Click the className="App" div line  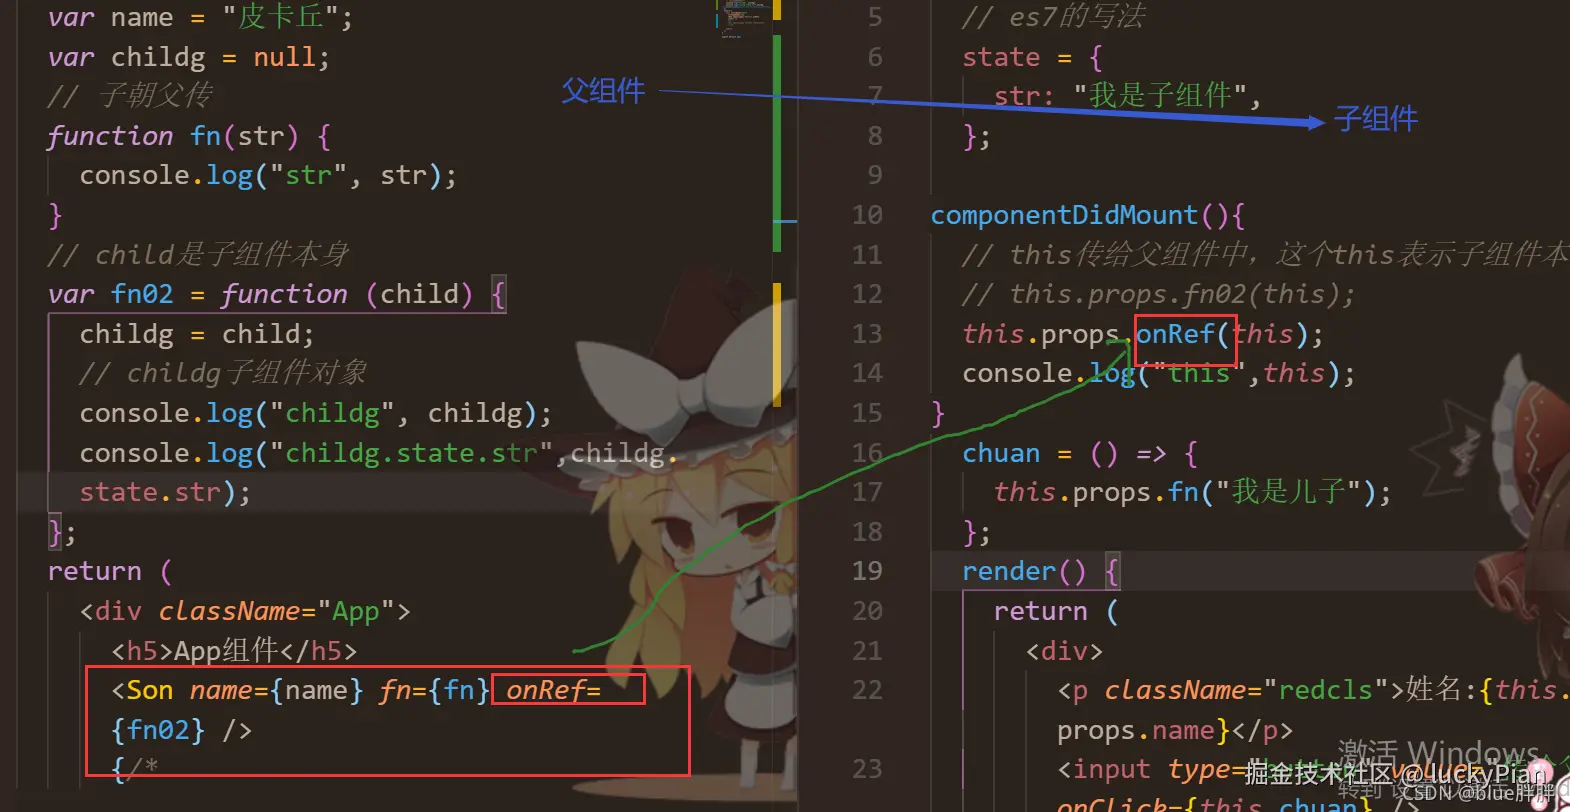point(245,611)
